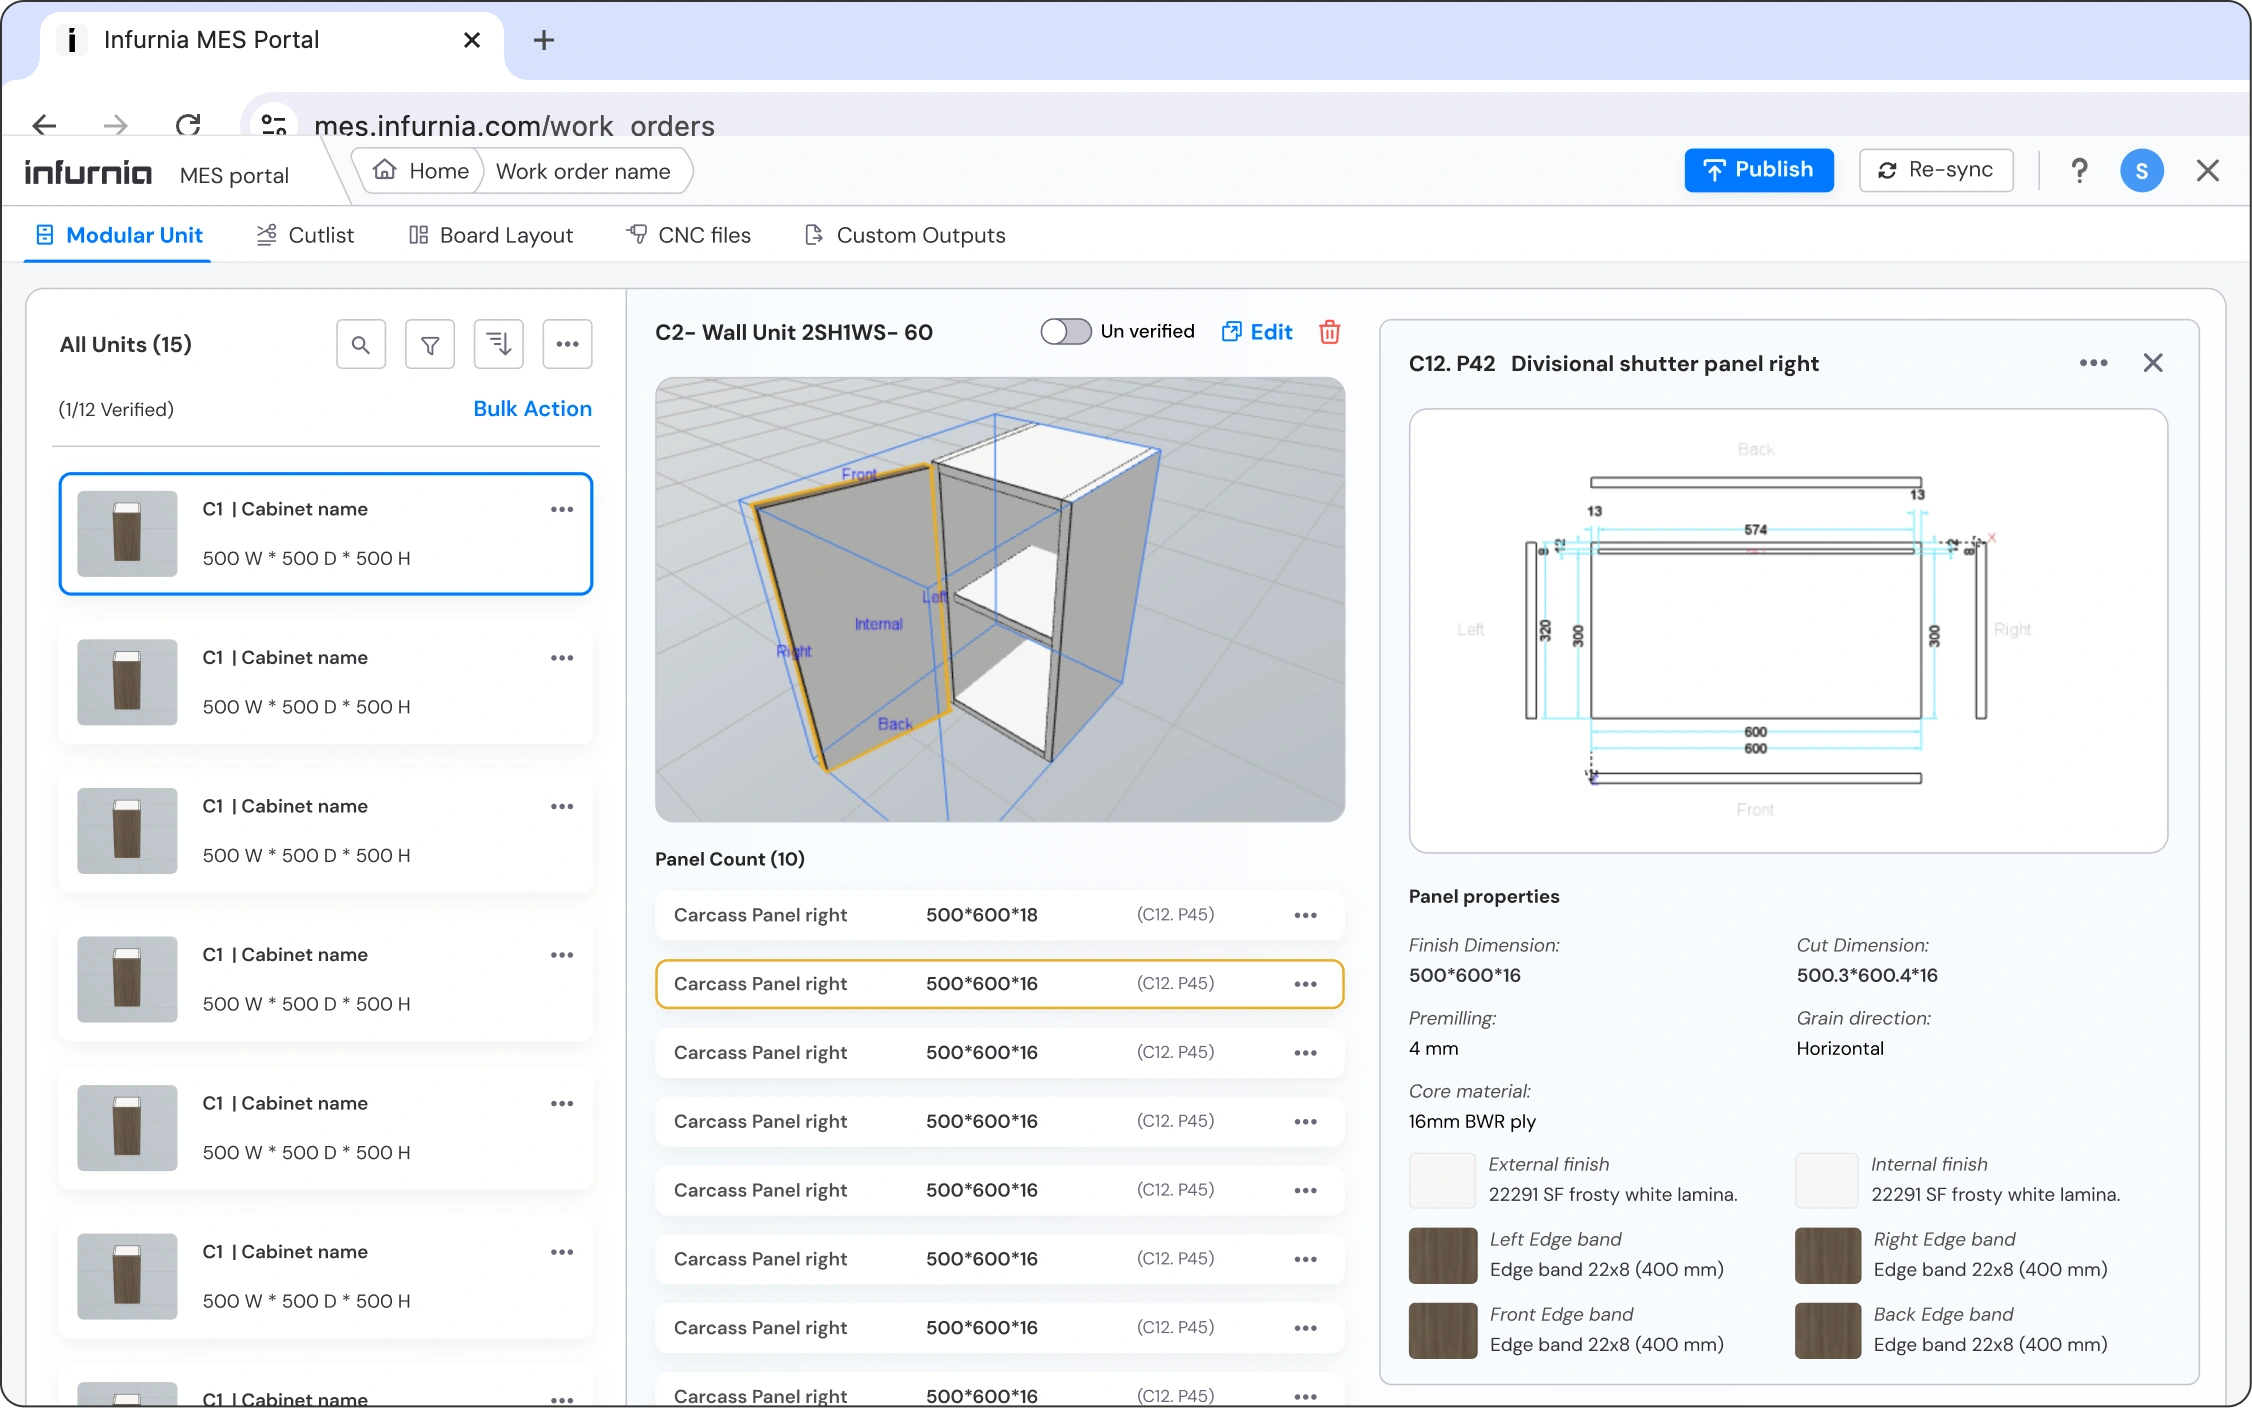Switch to the Modular Unit tab
2252x1408 pixels.
[x=119, y=235]
